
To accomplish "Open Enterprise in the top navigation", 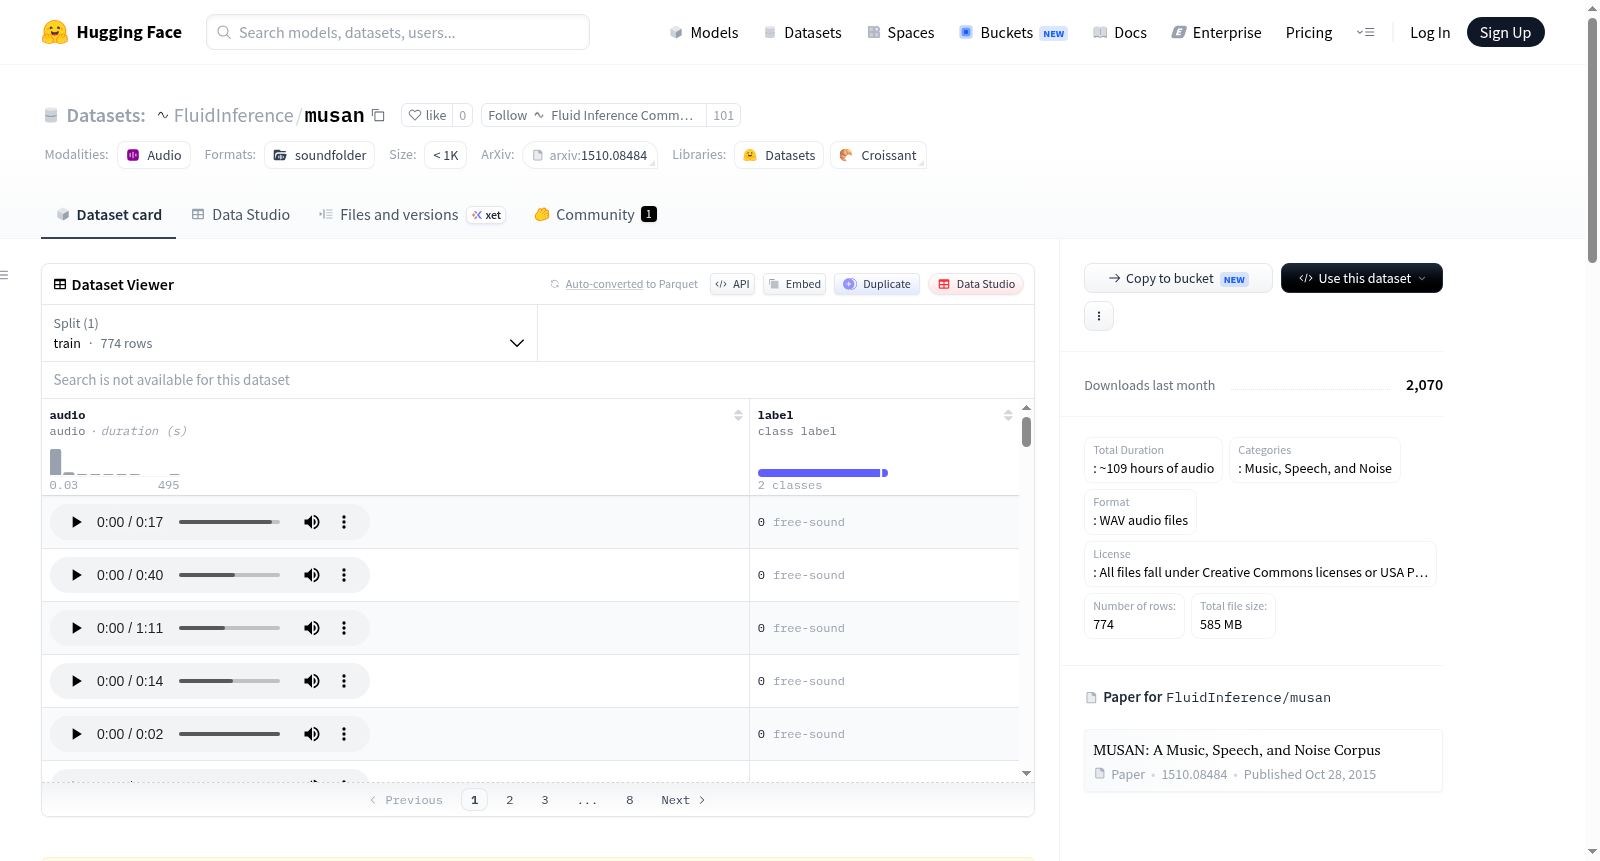I will [x=1216, y=32].
